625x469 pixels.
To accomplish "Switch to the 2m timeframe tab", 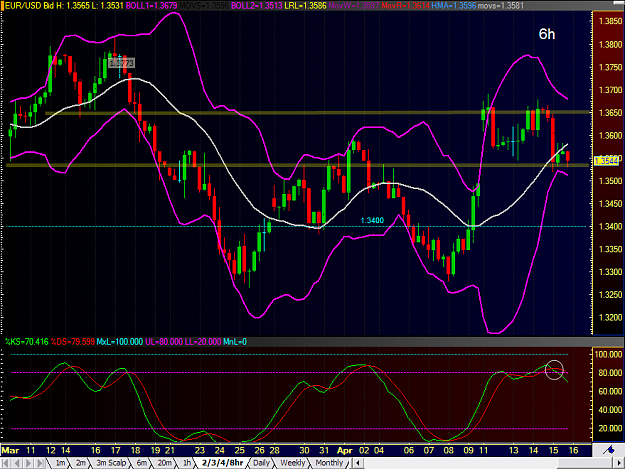I will click(81, 463).
